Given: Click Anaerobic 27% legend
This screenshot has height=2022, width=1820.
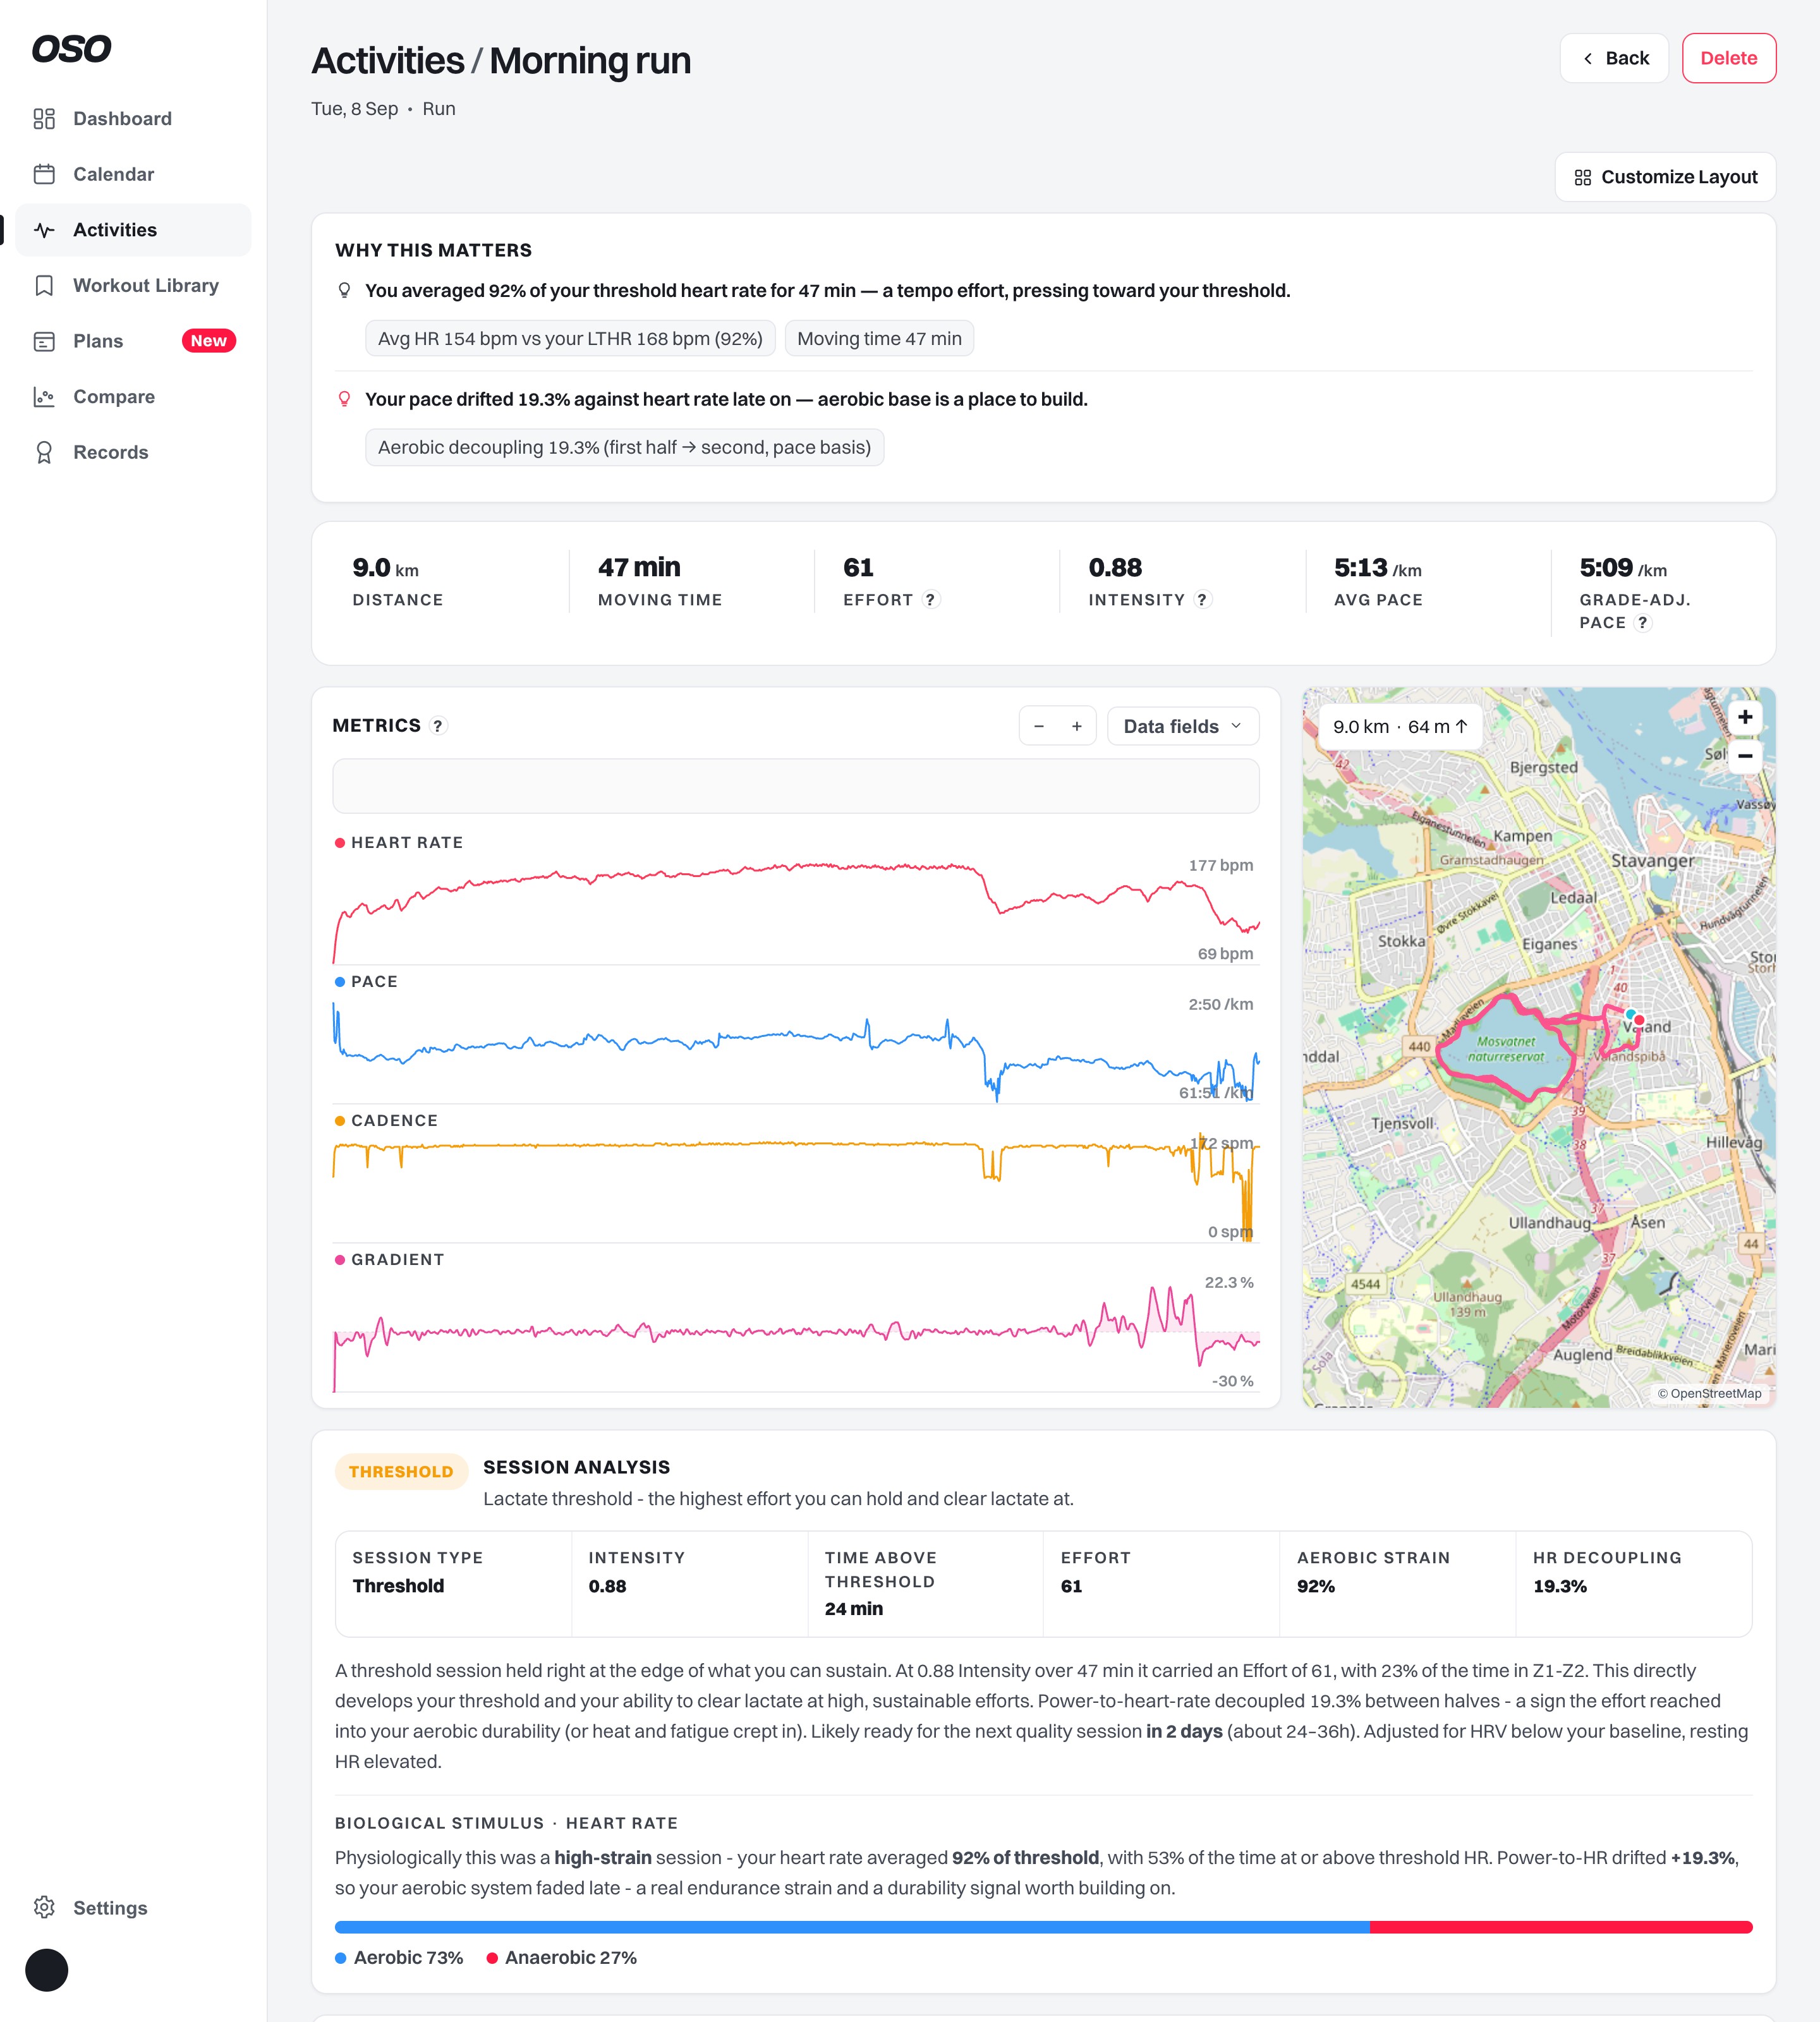Looking at the screenshot, I should click(561, 1957).
